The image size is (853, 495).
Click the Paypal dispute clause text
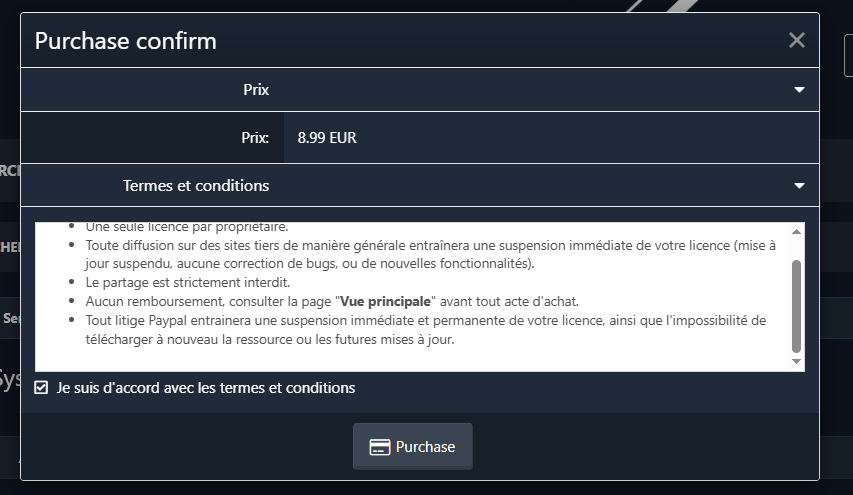tap(425, 330)
